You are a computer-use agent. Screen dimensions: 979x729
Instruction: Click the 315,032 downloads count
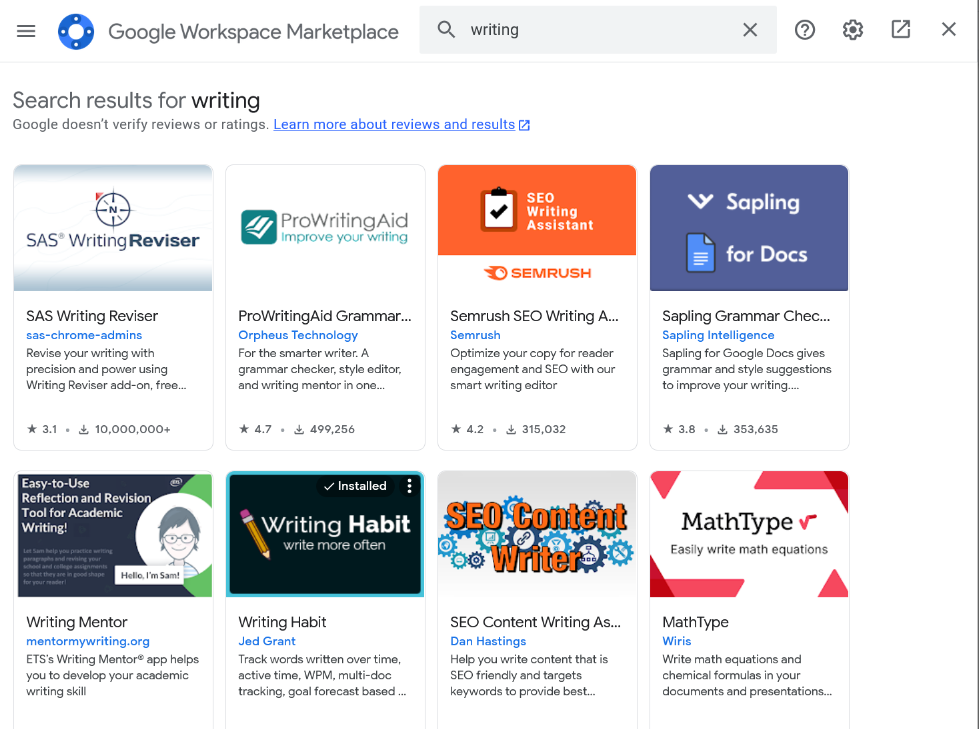pyautogui.click(x=536, y=429)
